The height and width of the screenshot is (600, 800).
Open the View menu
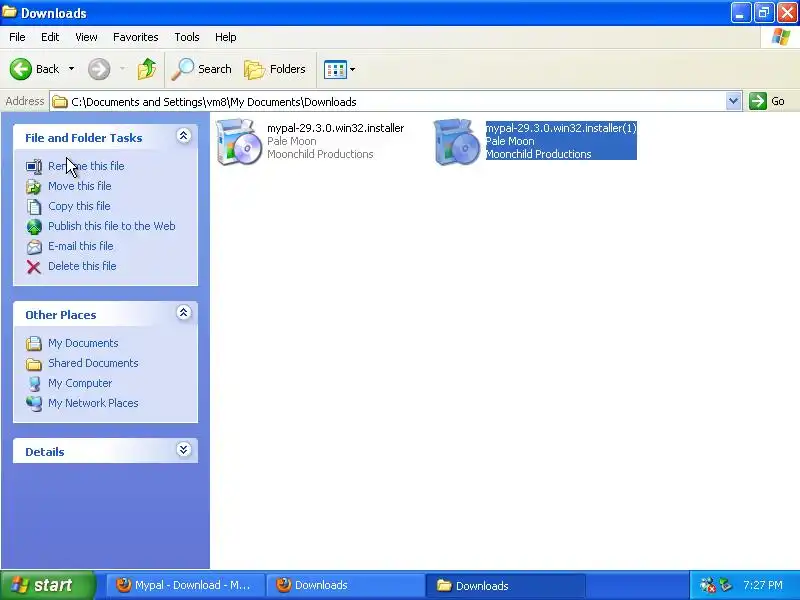click(x=86, y=37)
